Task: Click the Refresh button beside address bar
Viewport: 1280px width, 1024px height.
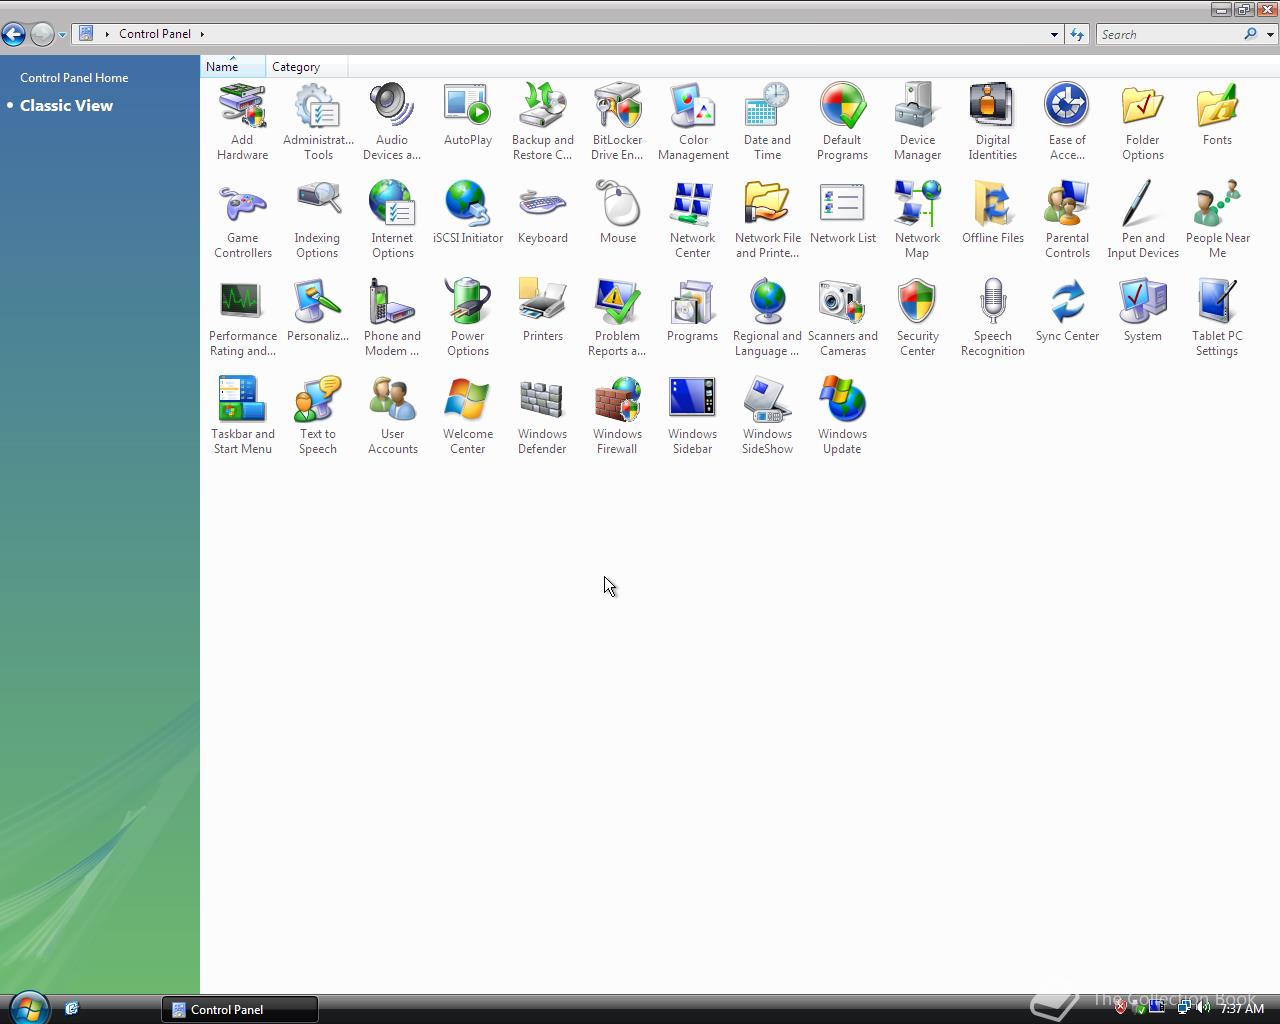Action: [1077, 34]
